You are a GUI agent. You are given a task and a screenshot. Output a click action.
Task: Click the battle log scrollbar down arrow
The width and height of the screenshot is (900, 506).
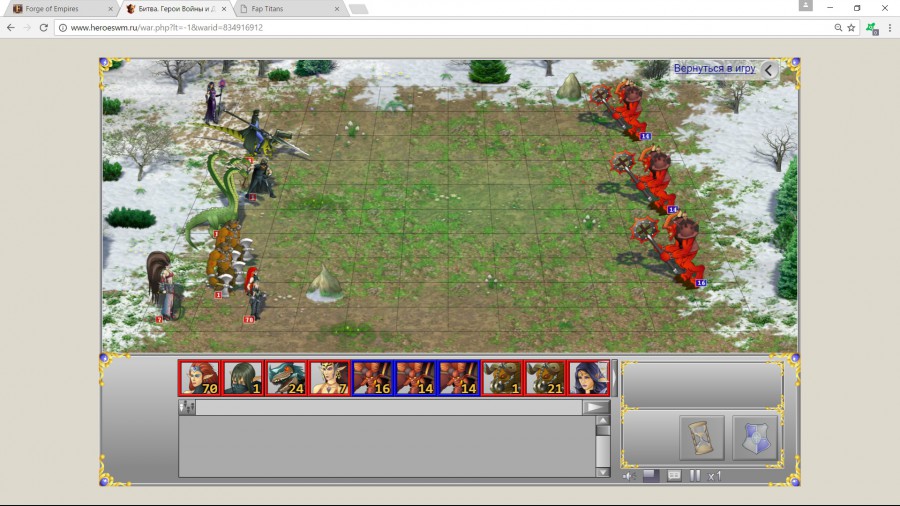click(603, 472)
